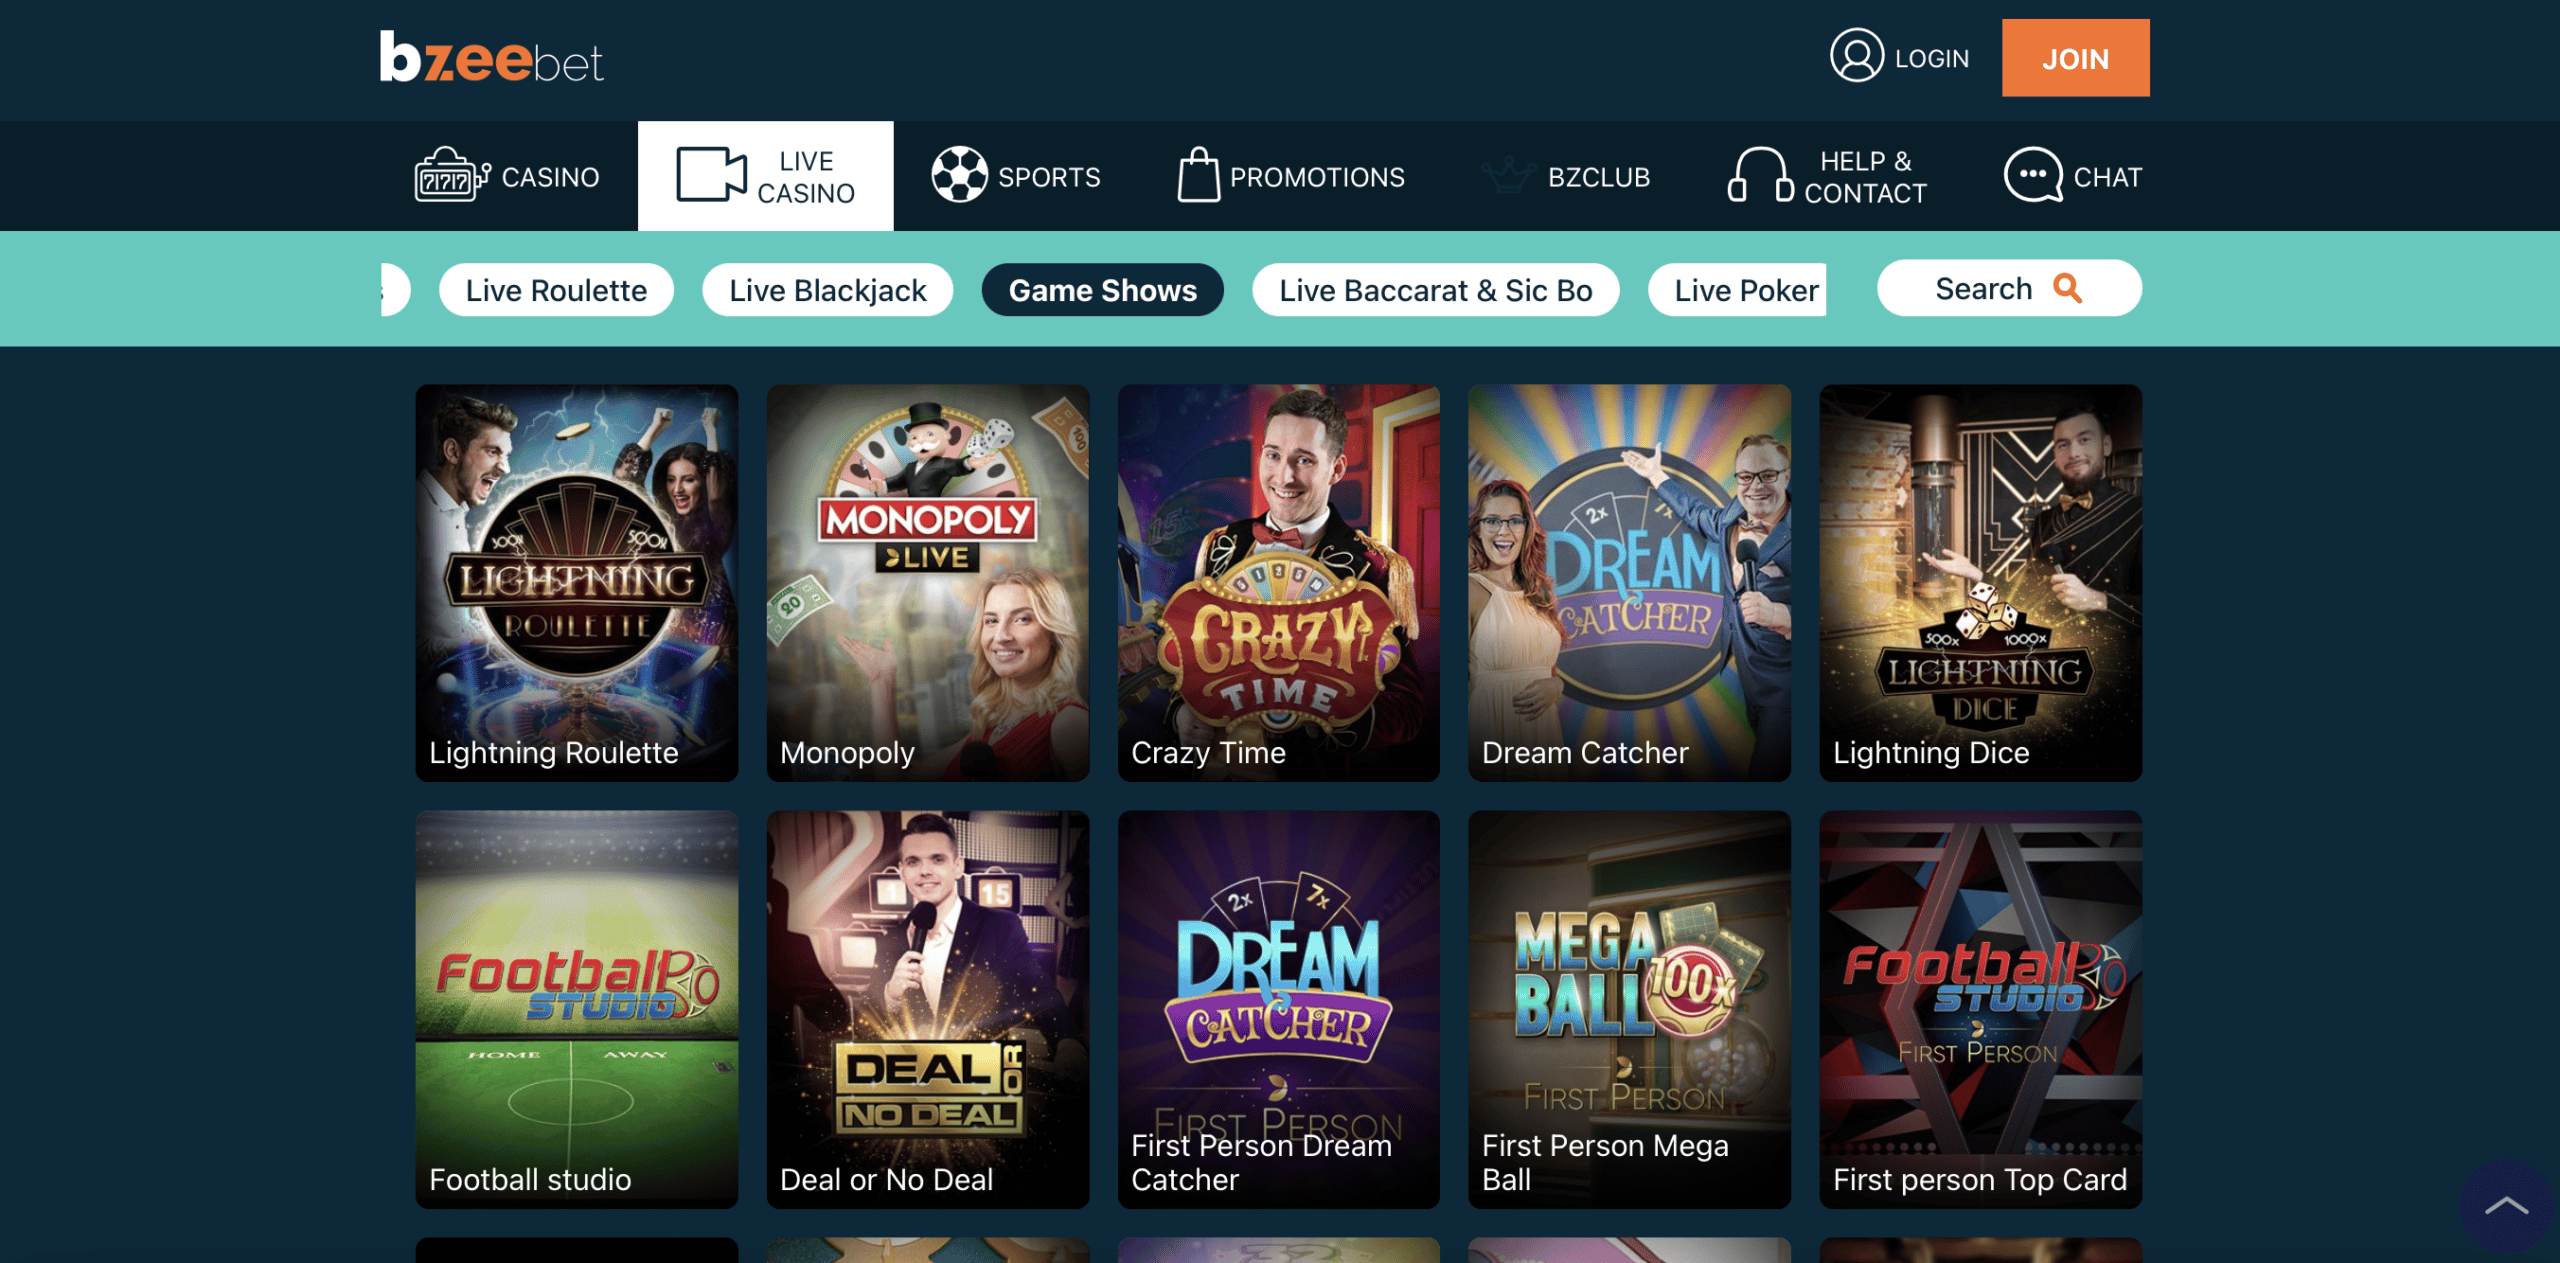Click into the Search field
Screen dimensions: 2560x1263
coord(2009,288)
